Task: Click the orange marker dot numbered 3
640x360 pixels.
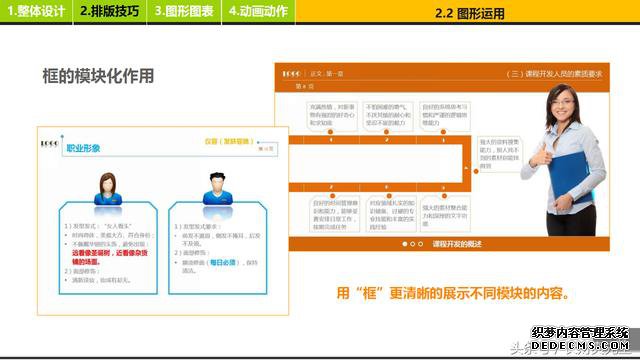Action: (x=443, y=132)
